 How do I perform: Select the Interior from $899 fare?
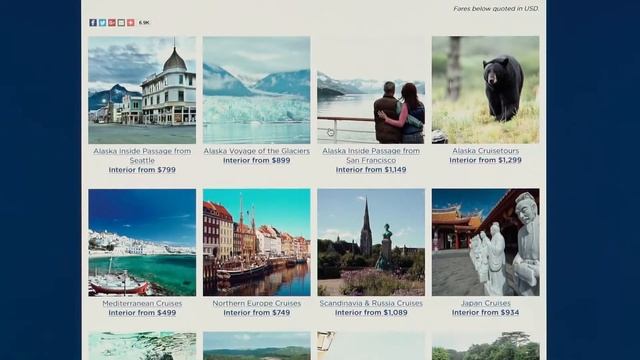coord(257,160)
